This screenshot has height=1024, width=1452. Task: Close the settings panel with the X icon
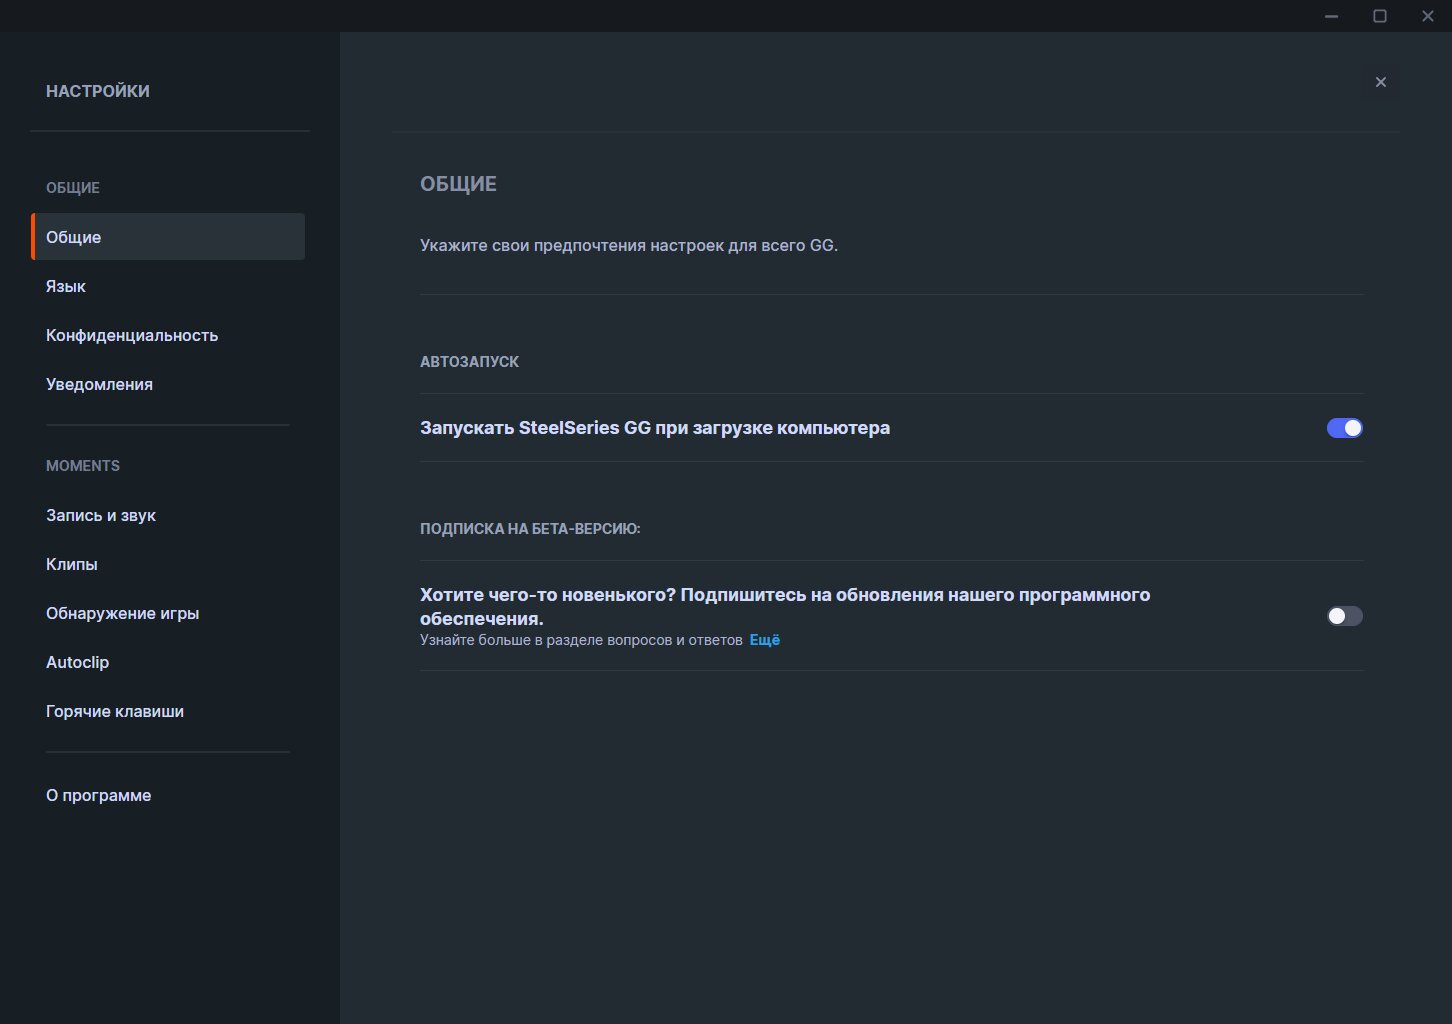point(1380,82)
